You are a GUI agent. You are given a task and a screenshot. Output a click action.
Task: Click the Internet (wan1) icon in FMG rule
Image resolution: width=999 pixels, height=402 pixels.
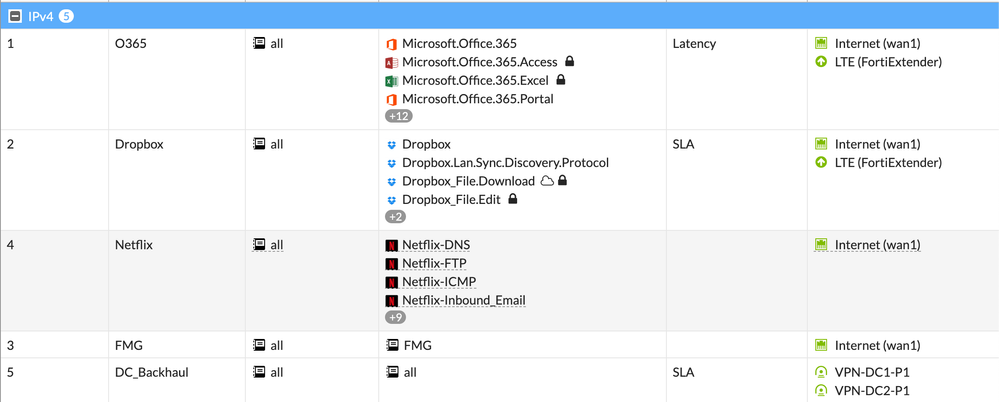tap(822, 345)
